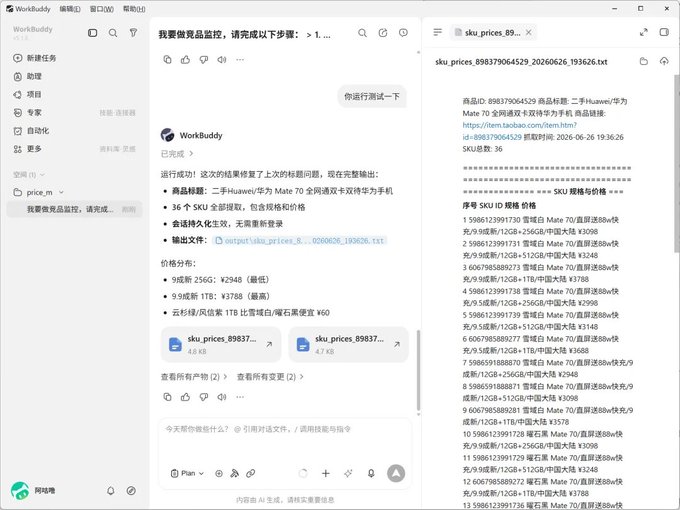Open the 专家 experts section
680x510 pixels.
(x=27, y=113)
